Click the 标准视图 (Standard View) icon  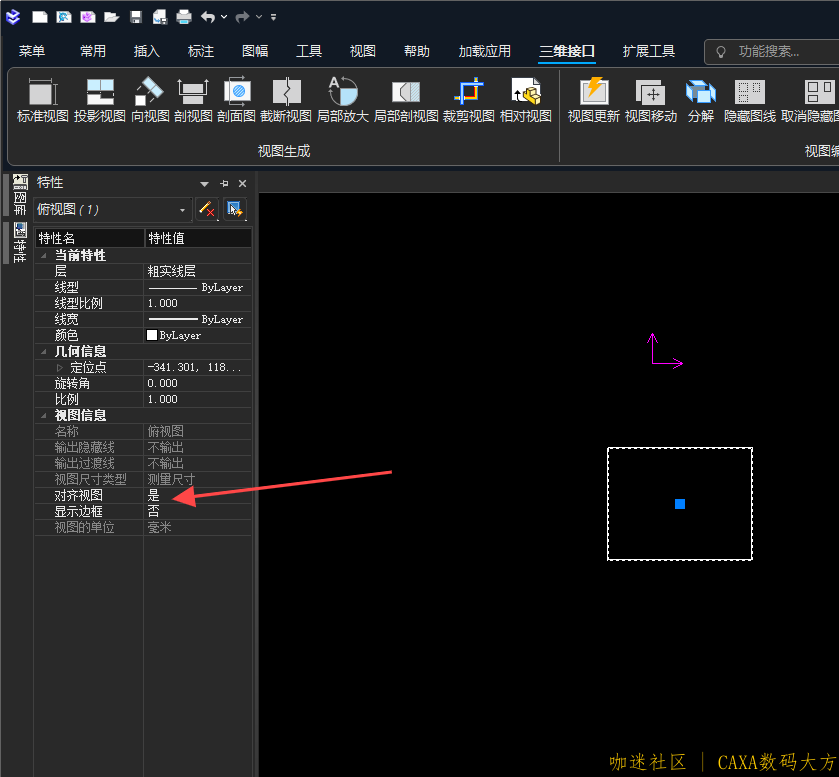pos(42,99)
